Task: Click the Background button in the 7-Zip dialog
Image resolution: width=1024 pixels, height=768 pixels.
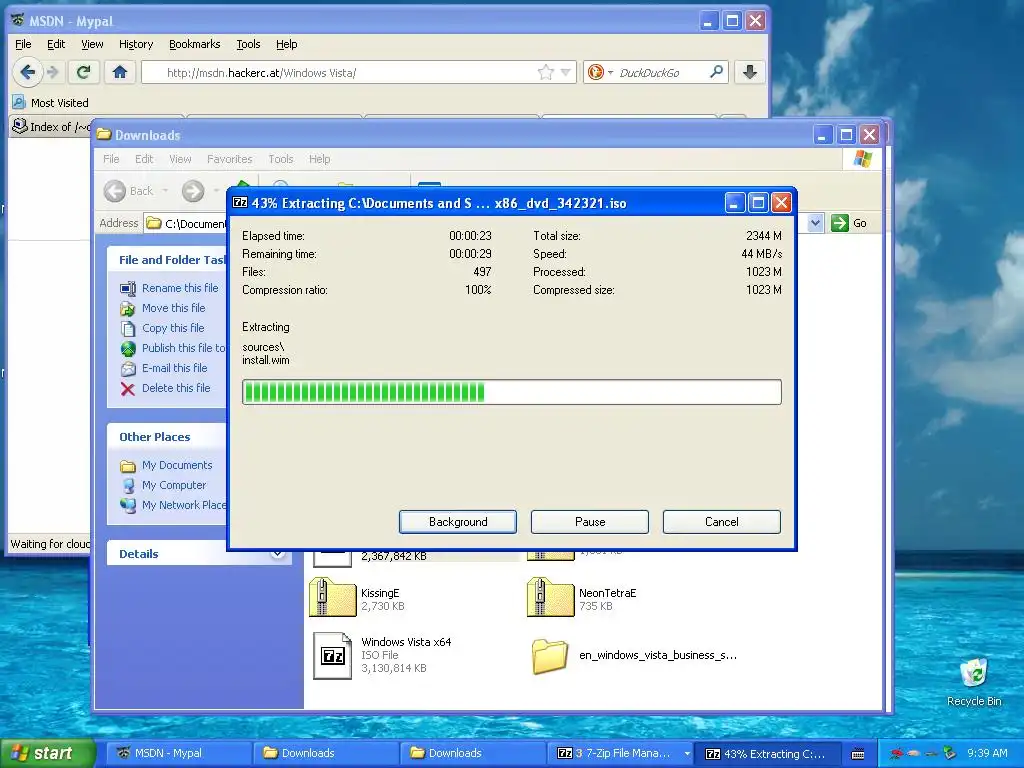Action: [458, 522]
